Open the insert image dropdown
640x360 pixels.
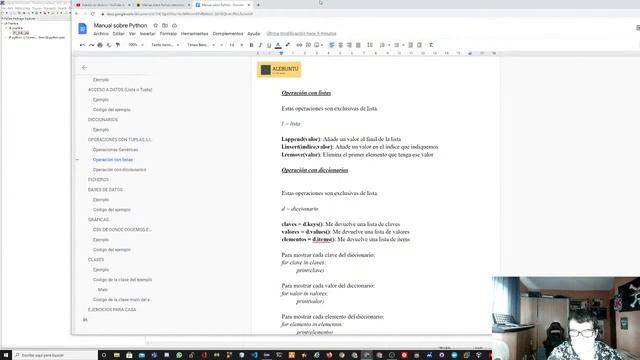[318, 45]
